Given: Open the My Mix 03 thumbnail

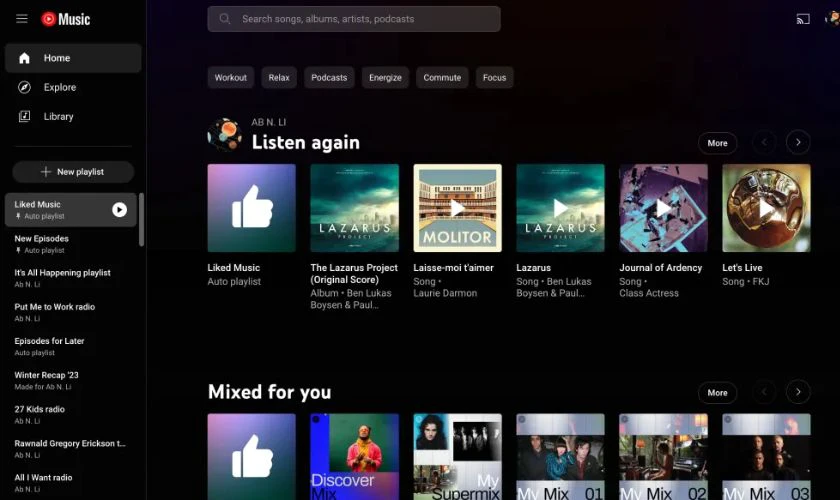Looking at the screenshot, I should 766,457.
